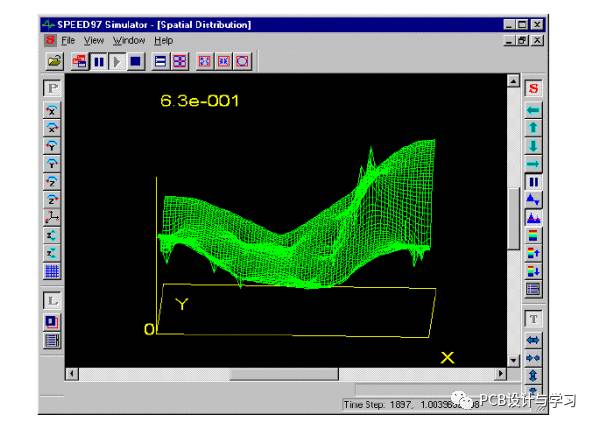Increase color scale with rainbow up arrow
The width and height of the screenshot is (595, 426).
[534, 253]
